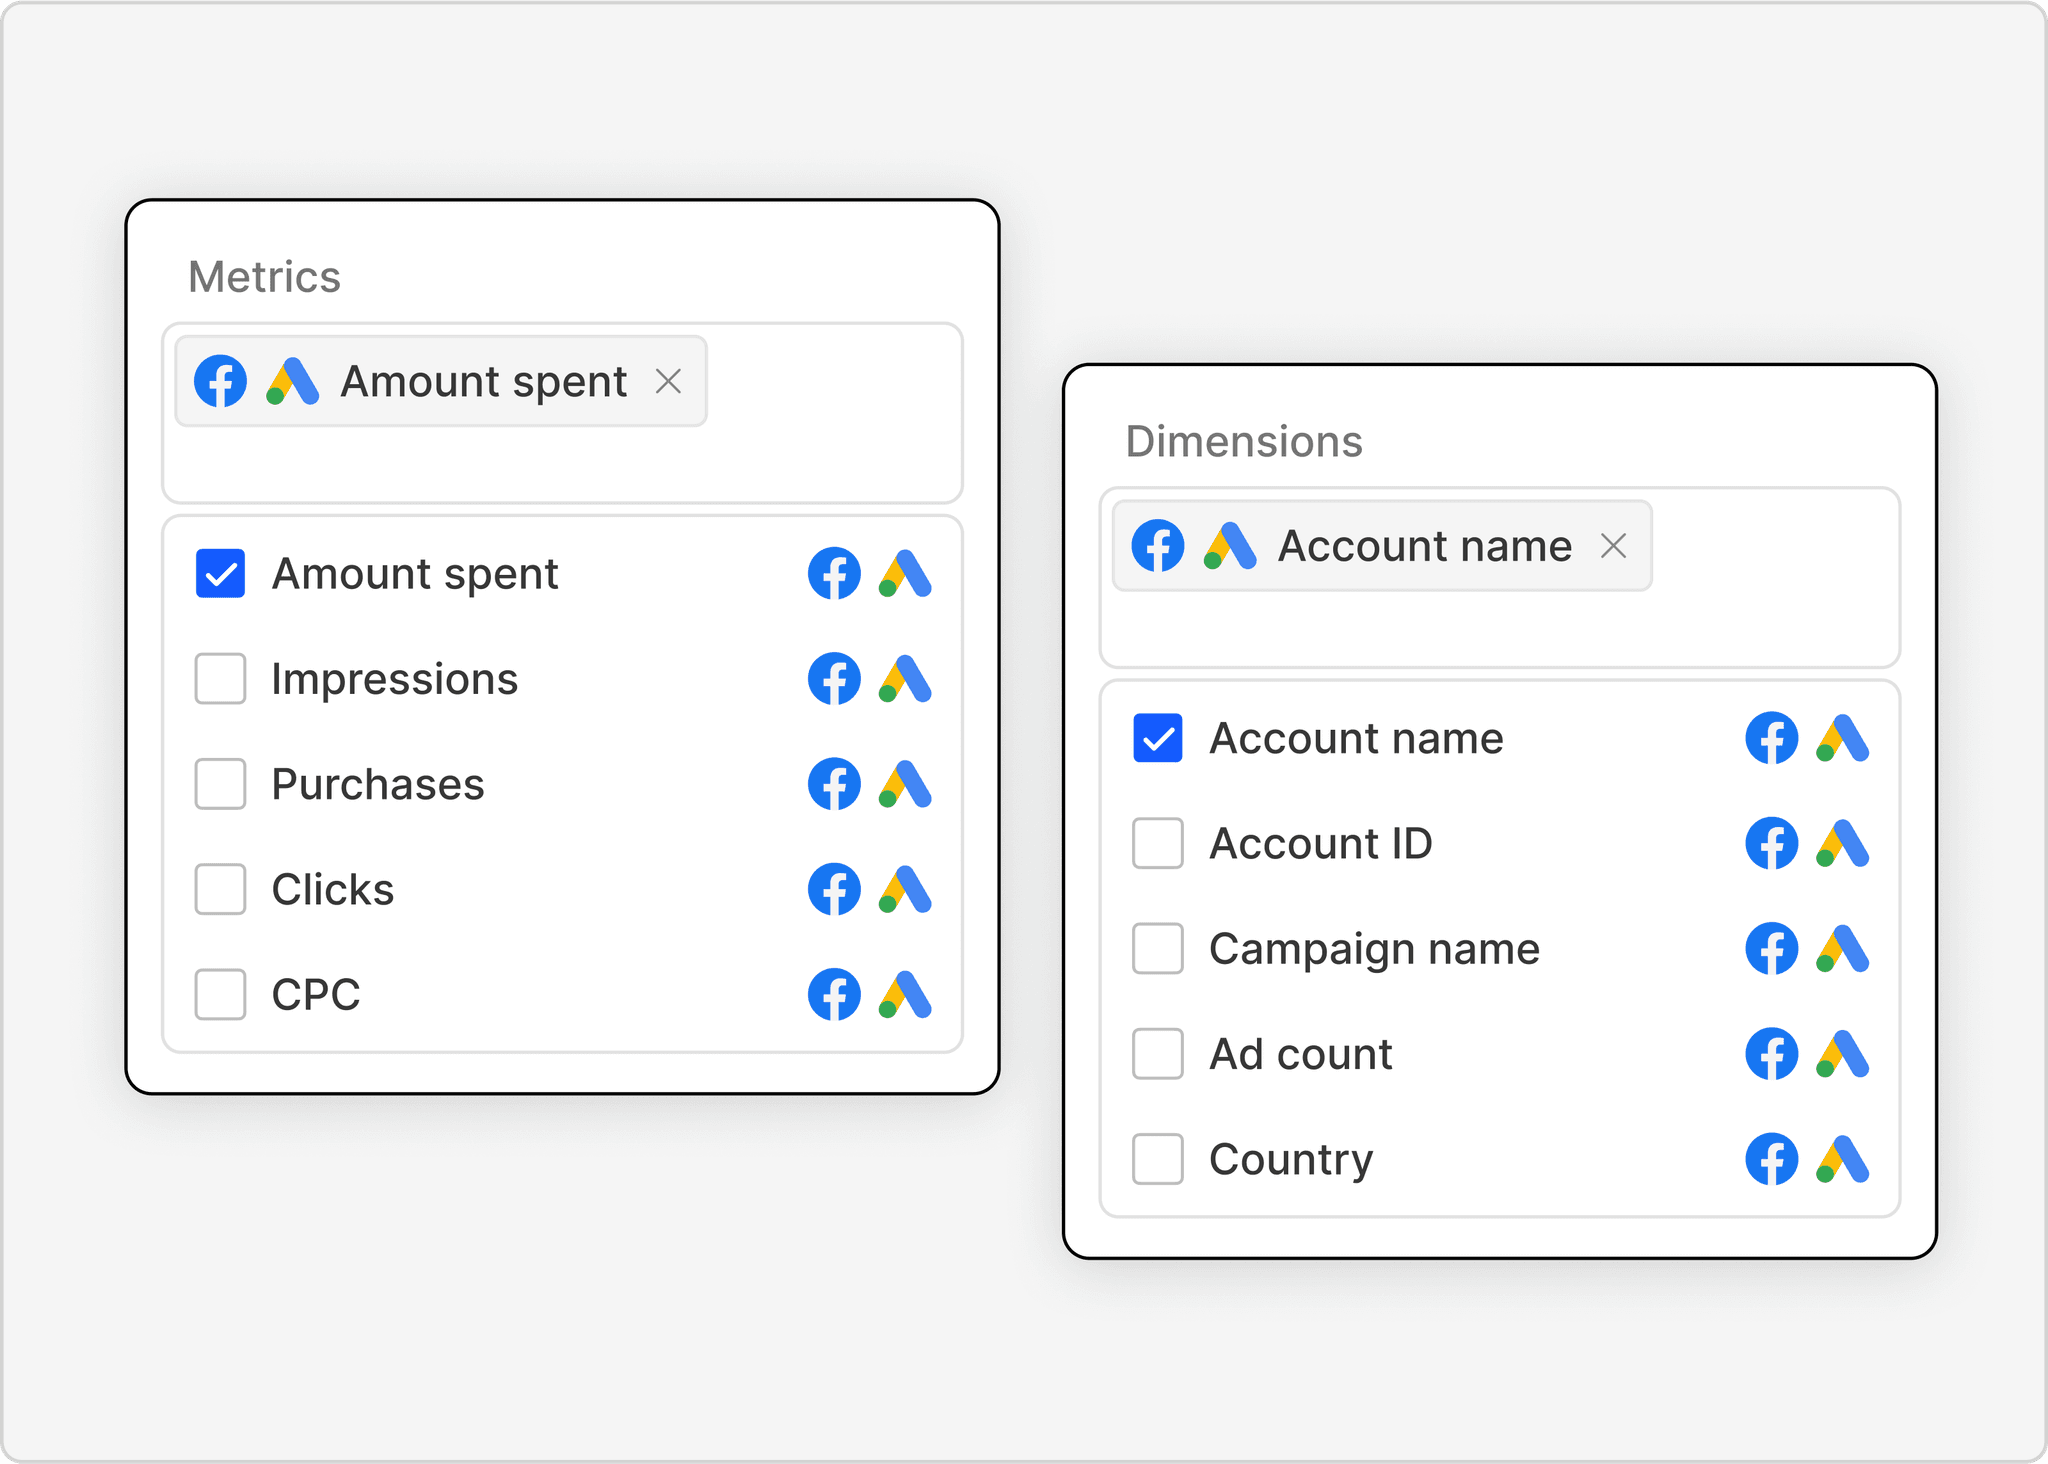Click the Facebook icon beside Amount spent metric

point(834,573)
